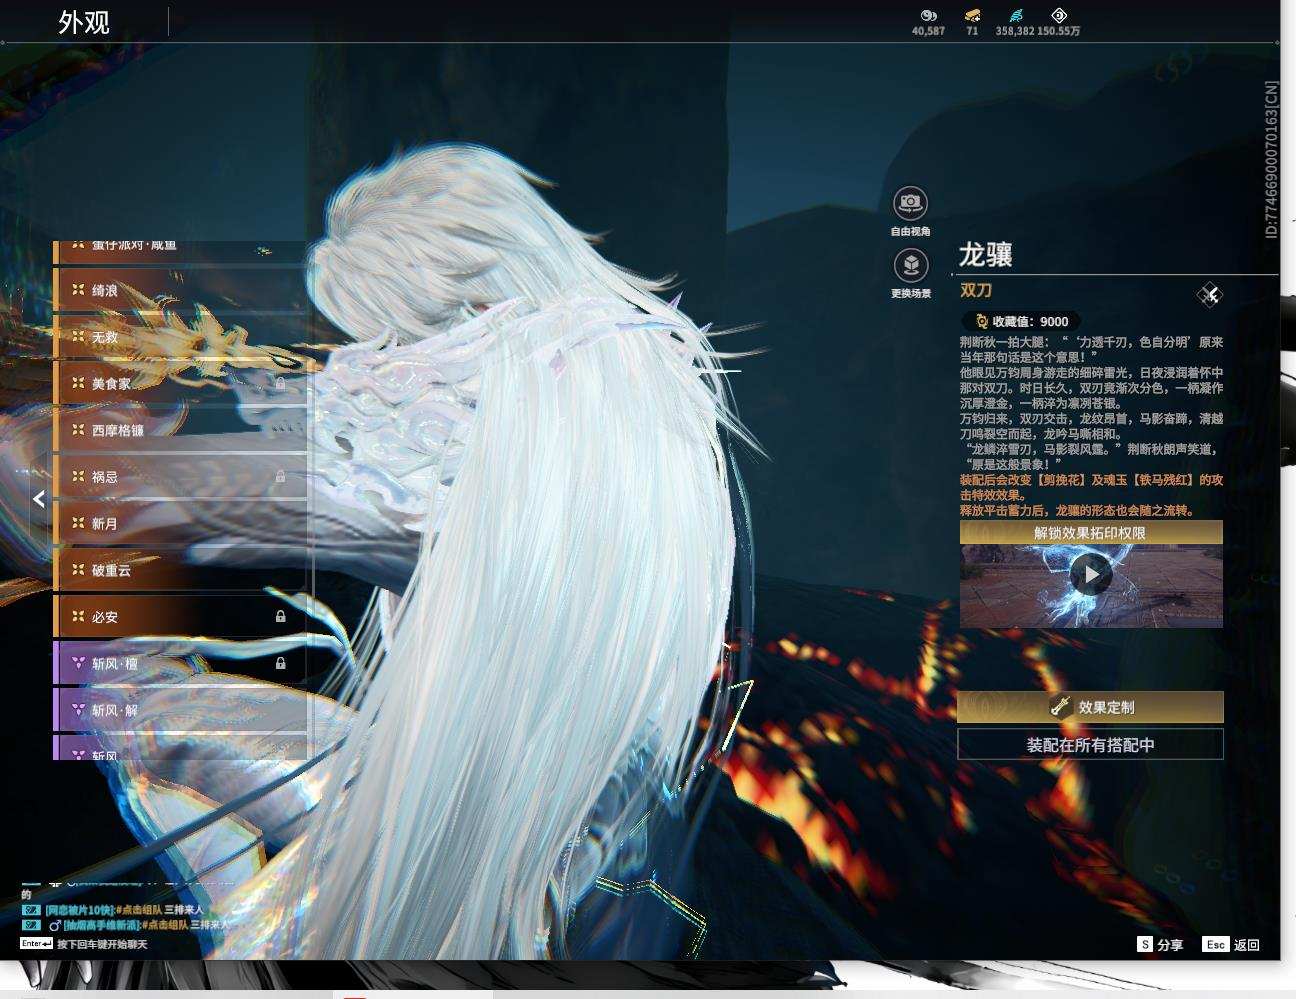Image resolution: width=1296 pixels, height=999 pixels.
Task: Click the diamond currency icon showing 150.55万
Action: click(x=1059, y=15)
